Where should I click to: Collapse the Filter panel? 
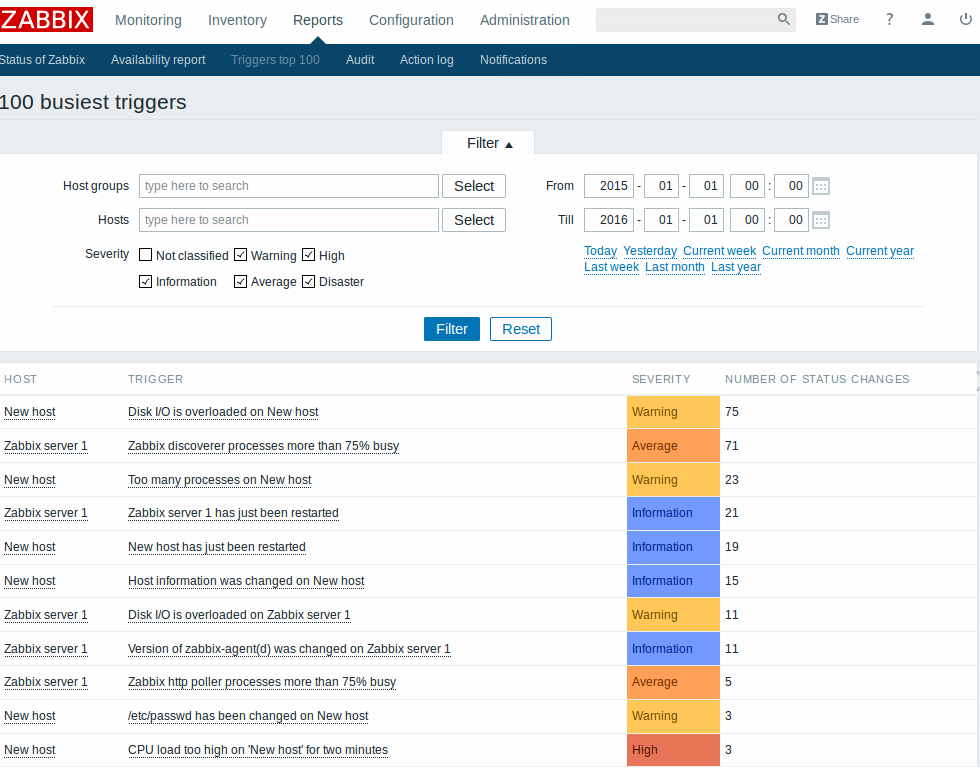point(488,143)
